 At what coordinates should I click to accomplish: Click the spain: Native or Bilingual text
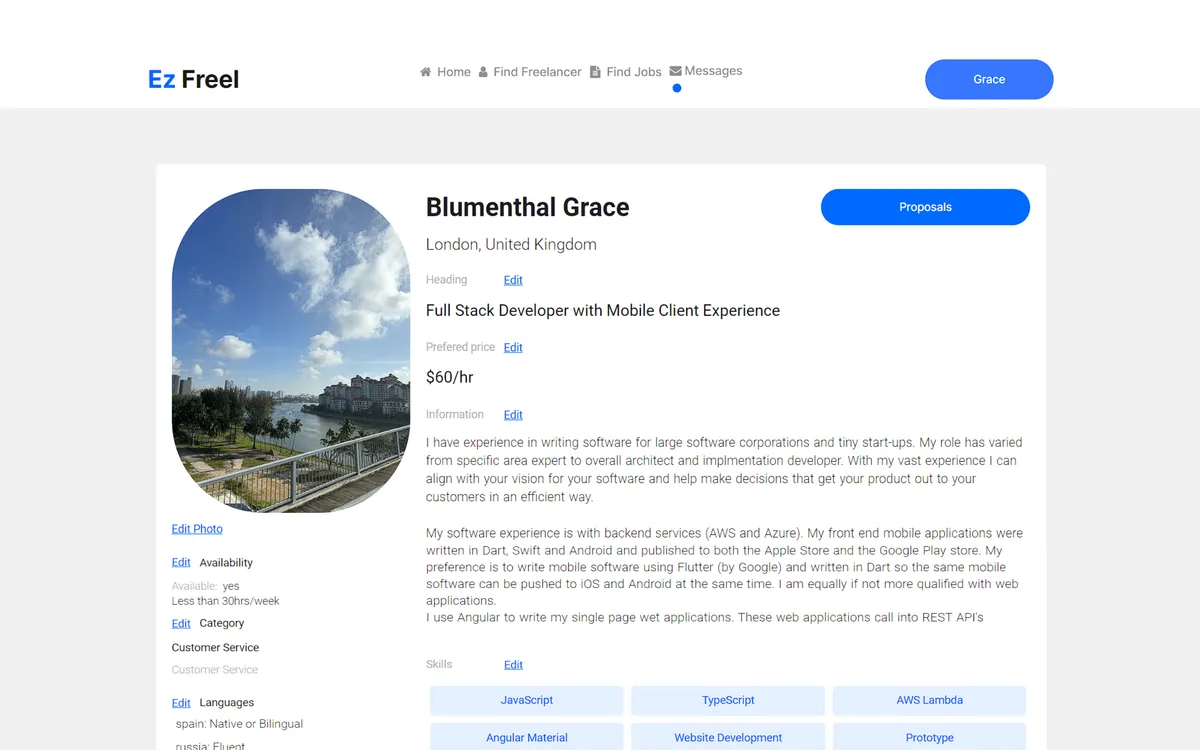[240, 724]
